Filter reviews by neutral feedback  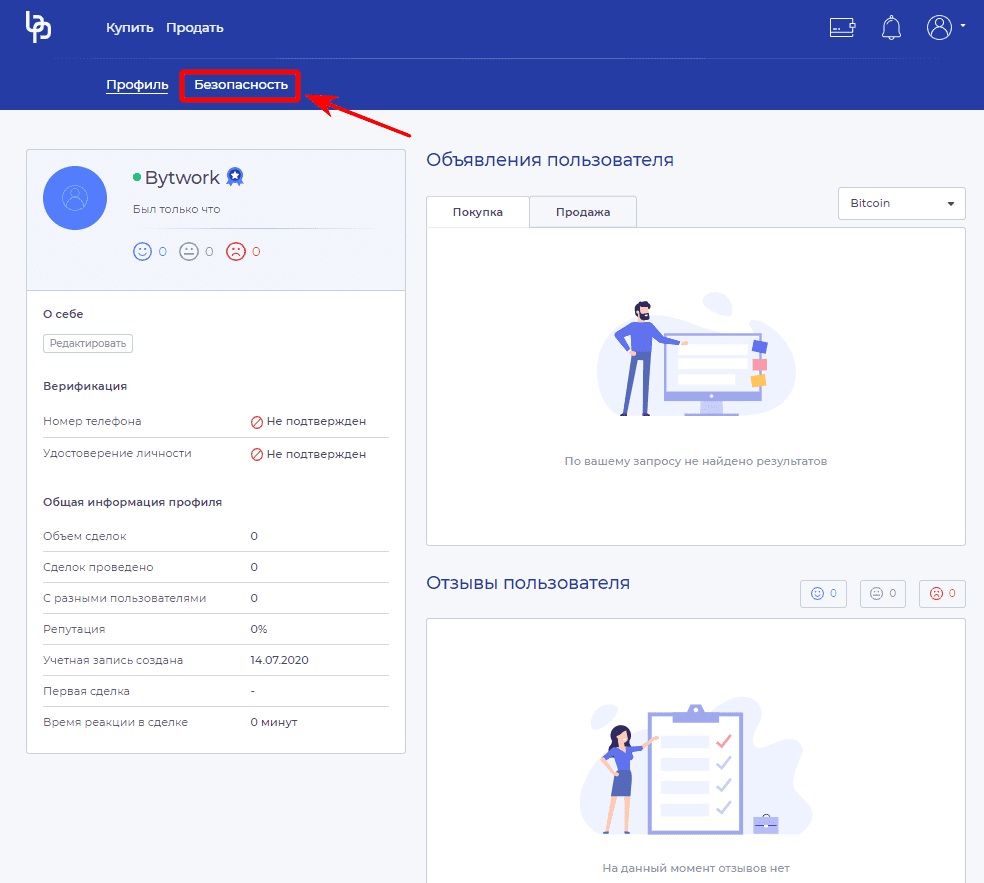click(x=882, y=593)
